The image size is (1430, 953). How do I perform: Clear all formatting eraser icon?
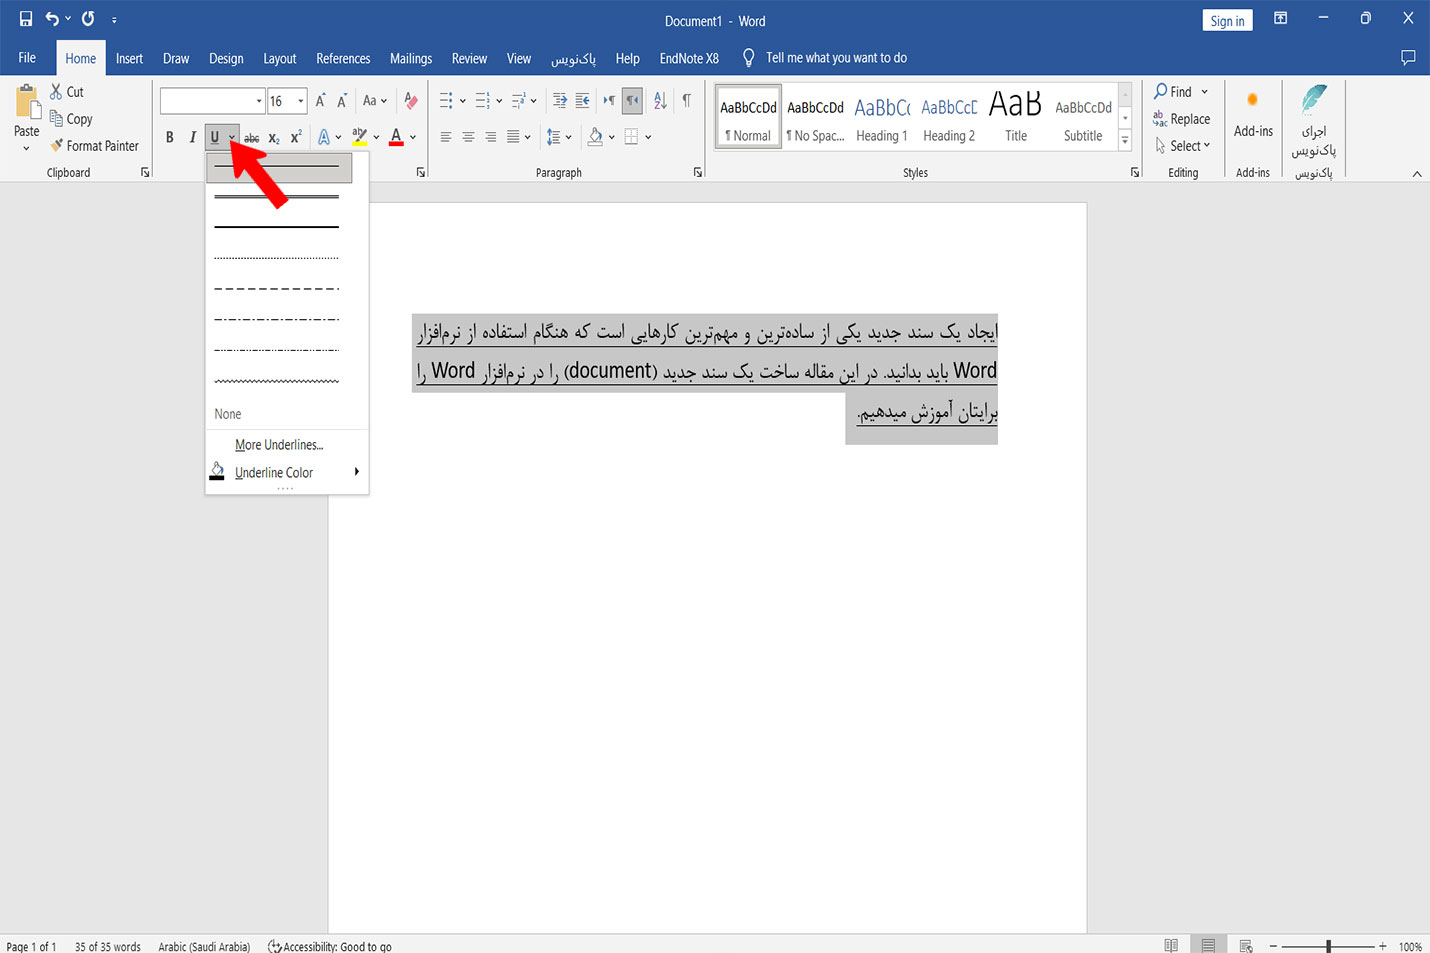click(x=410, y=100)
